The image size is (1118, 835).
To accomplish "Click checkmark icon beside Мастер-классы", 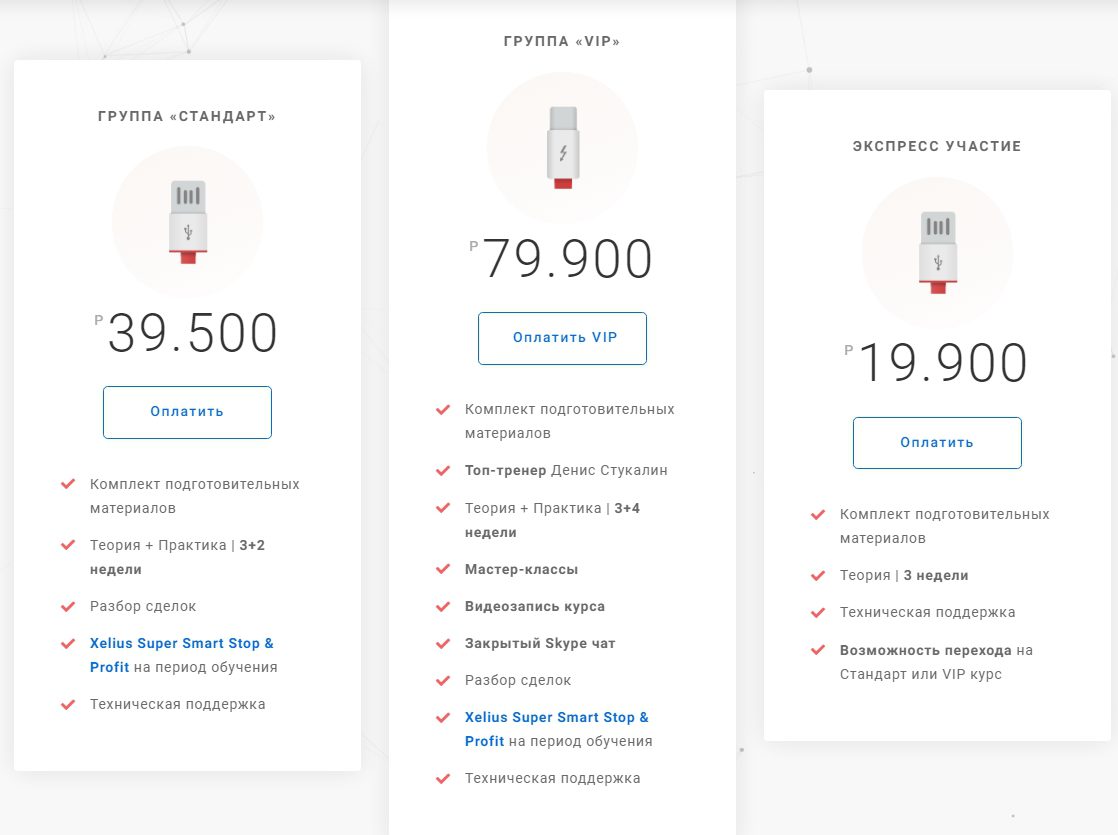I will coord(443,569).
